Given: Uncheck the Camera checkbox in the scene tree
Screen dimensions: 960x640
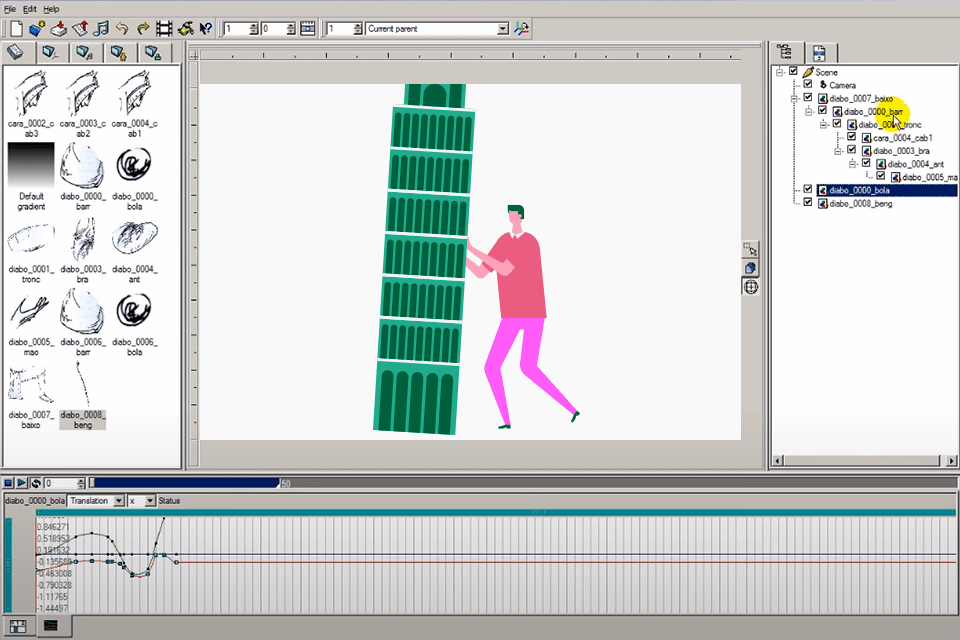Looking at the screenshot, I should click(x=807, y=85).
